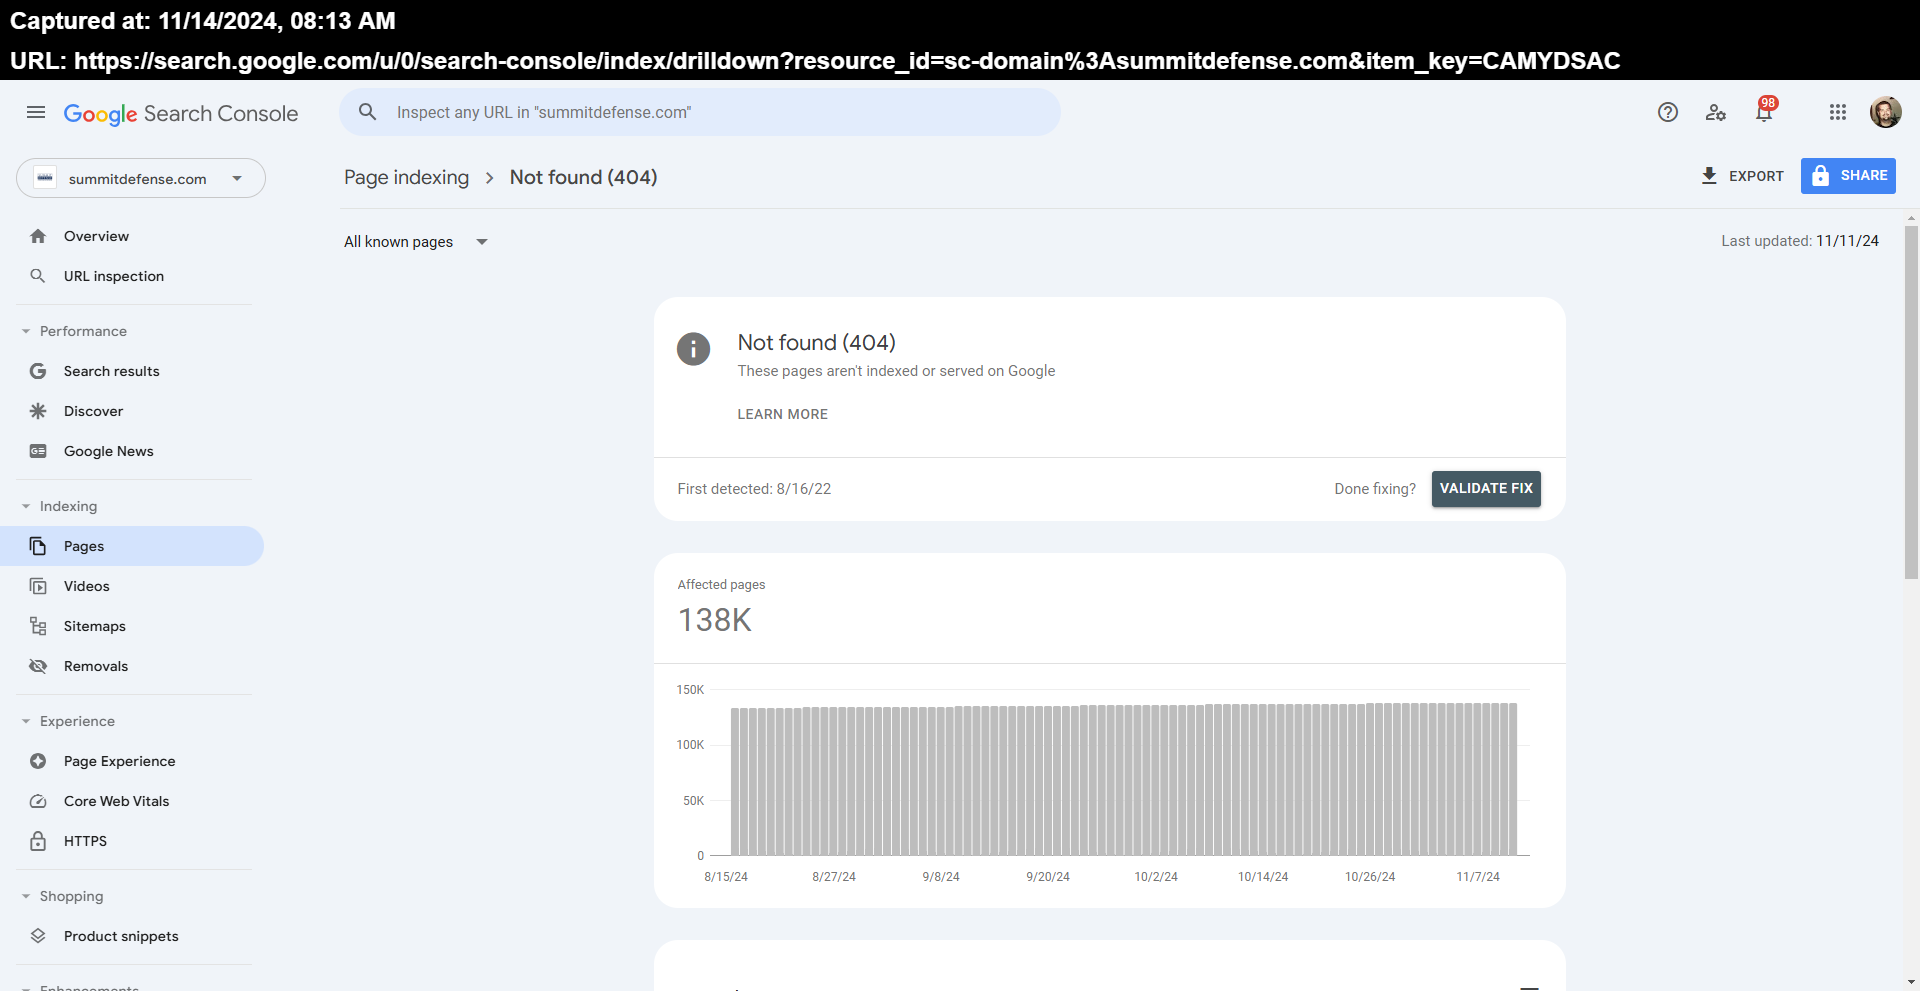The height and width of the screenshot is (991, 1920).
Task: Open Search results report
Action: coord(132,371)
